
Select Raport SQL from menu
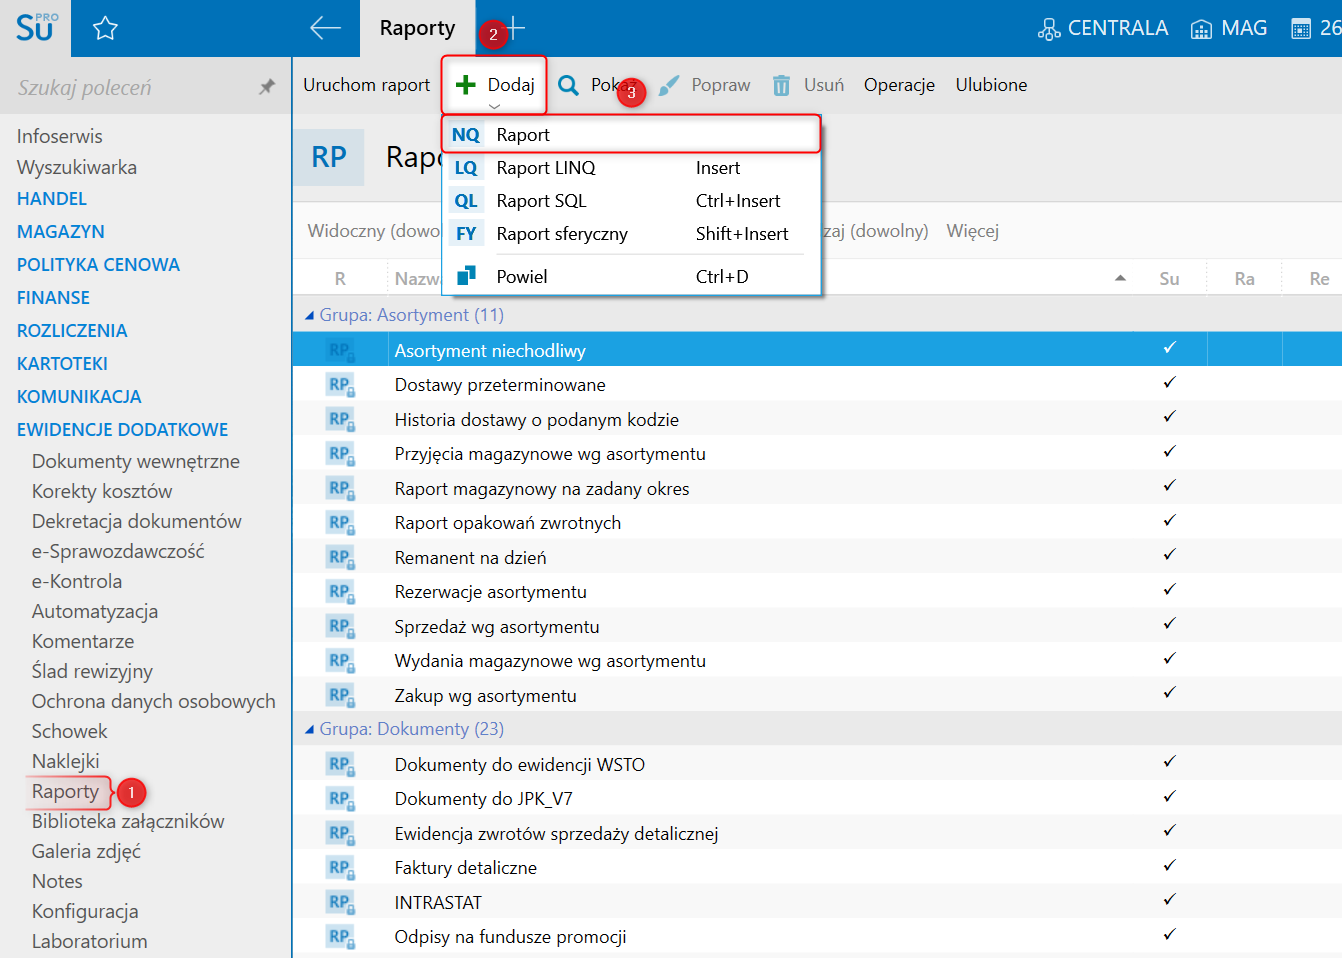point(541,201)
